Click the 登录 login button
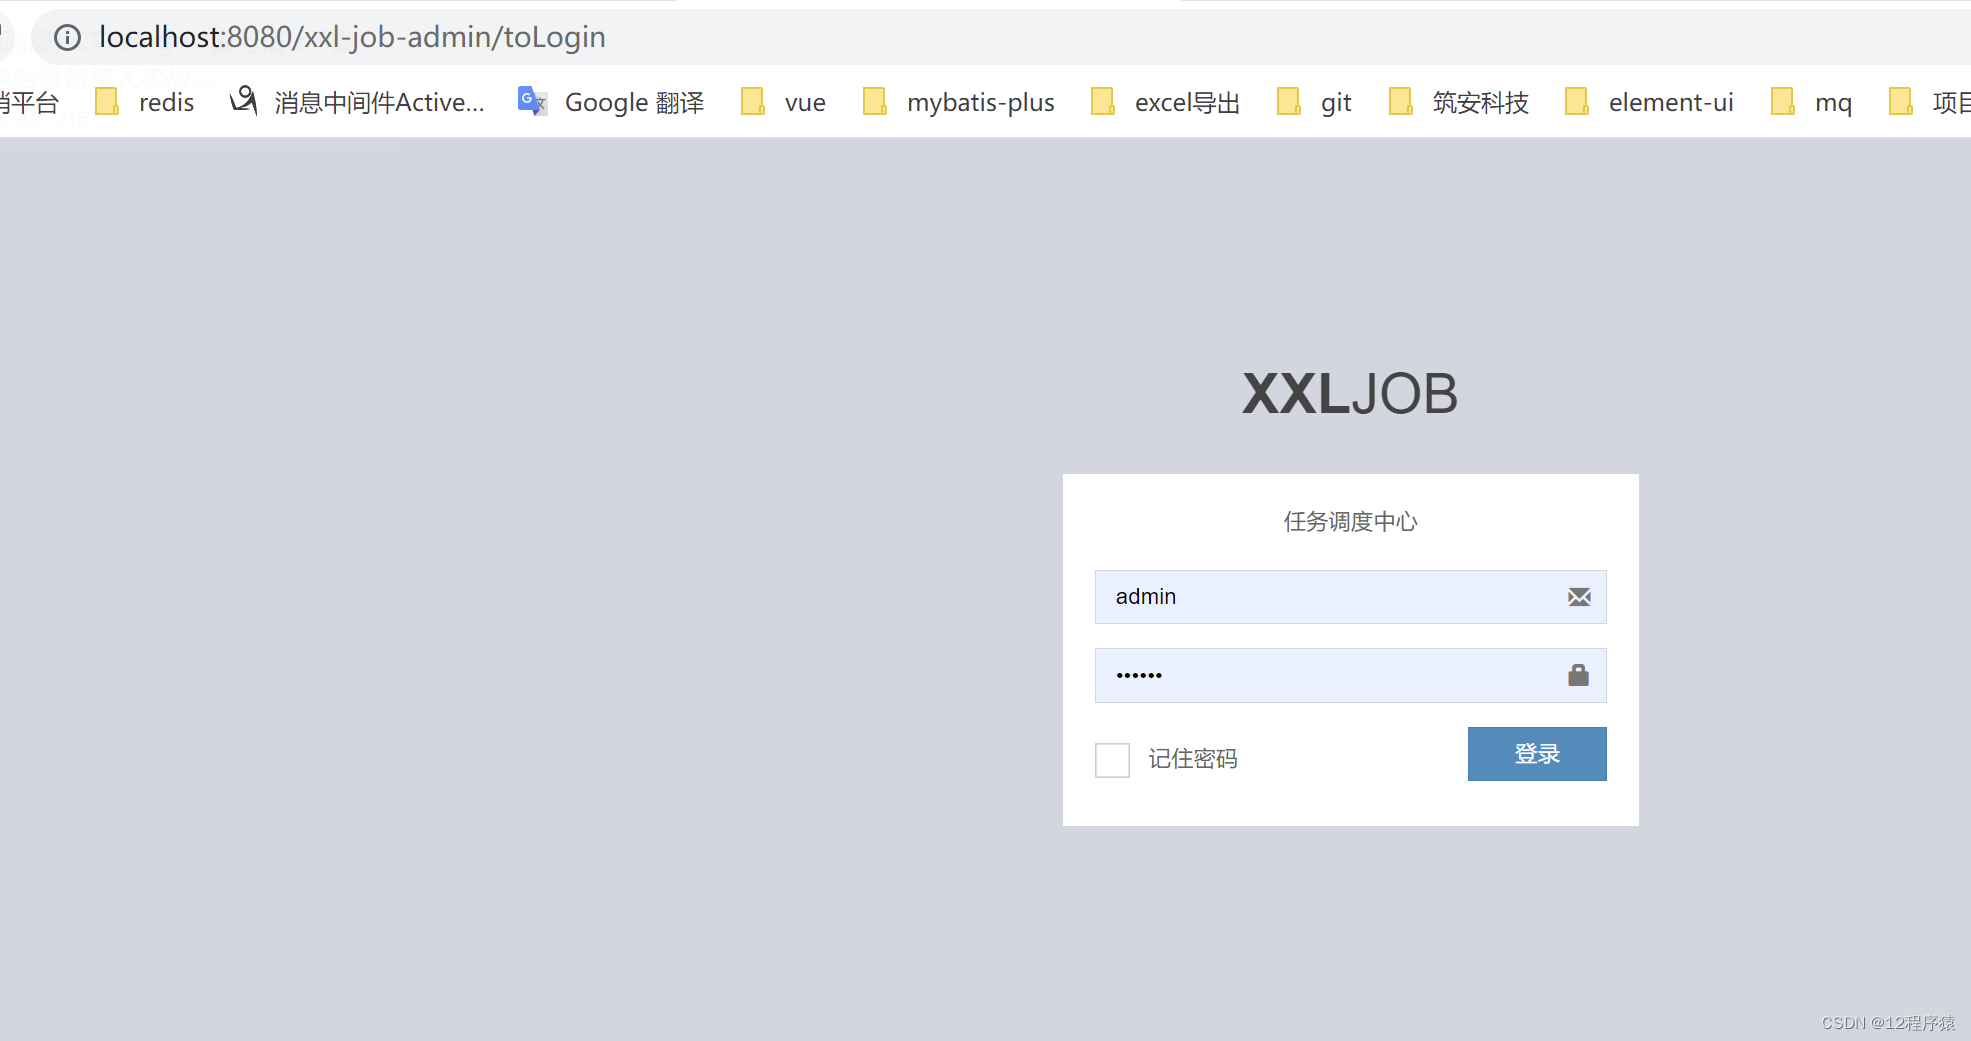Viewport: 1971px width, 1041px height. point(1537,754)
